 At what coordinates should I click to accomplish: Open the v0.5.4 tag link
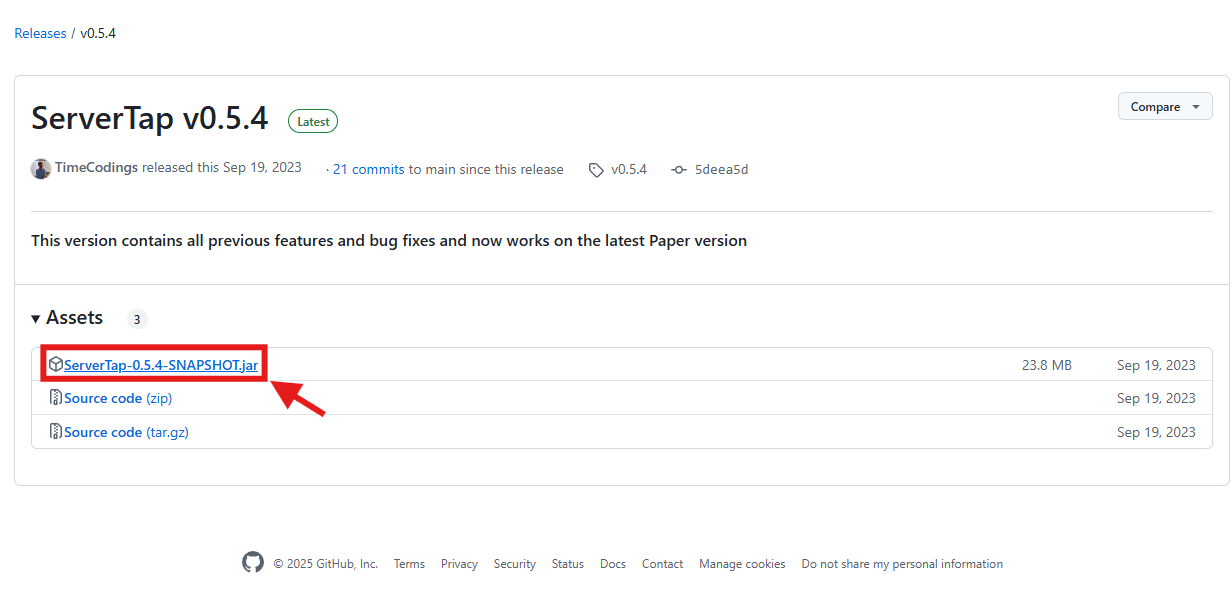coord(629,170)
